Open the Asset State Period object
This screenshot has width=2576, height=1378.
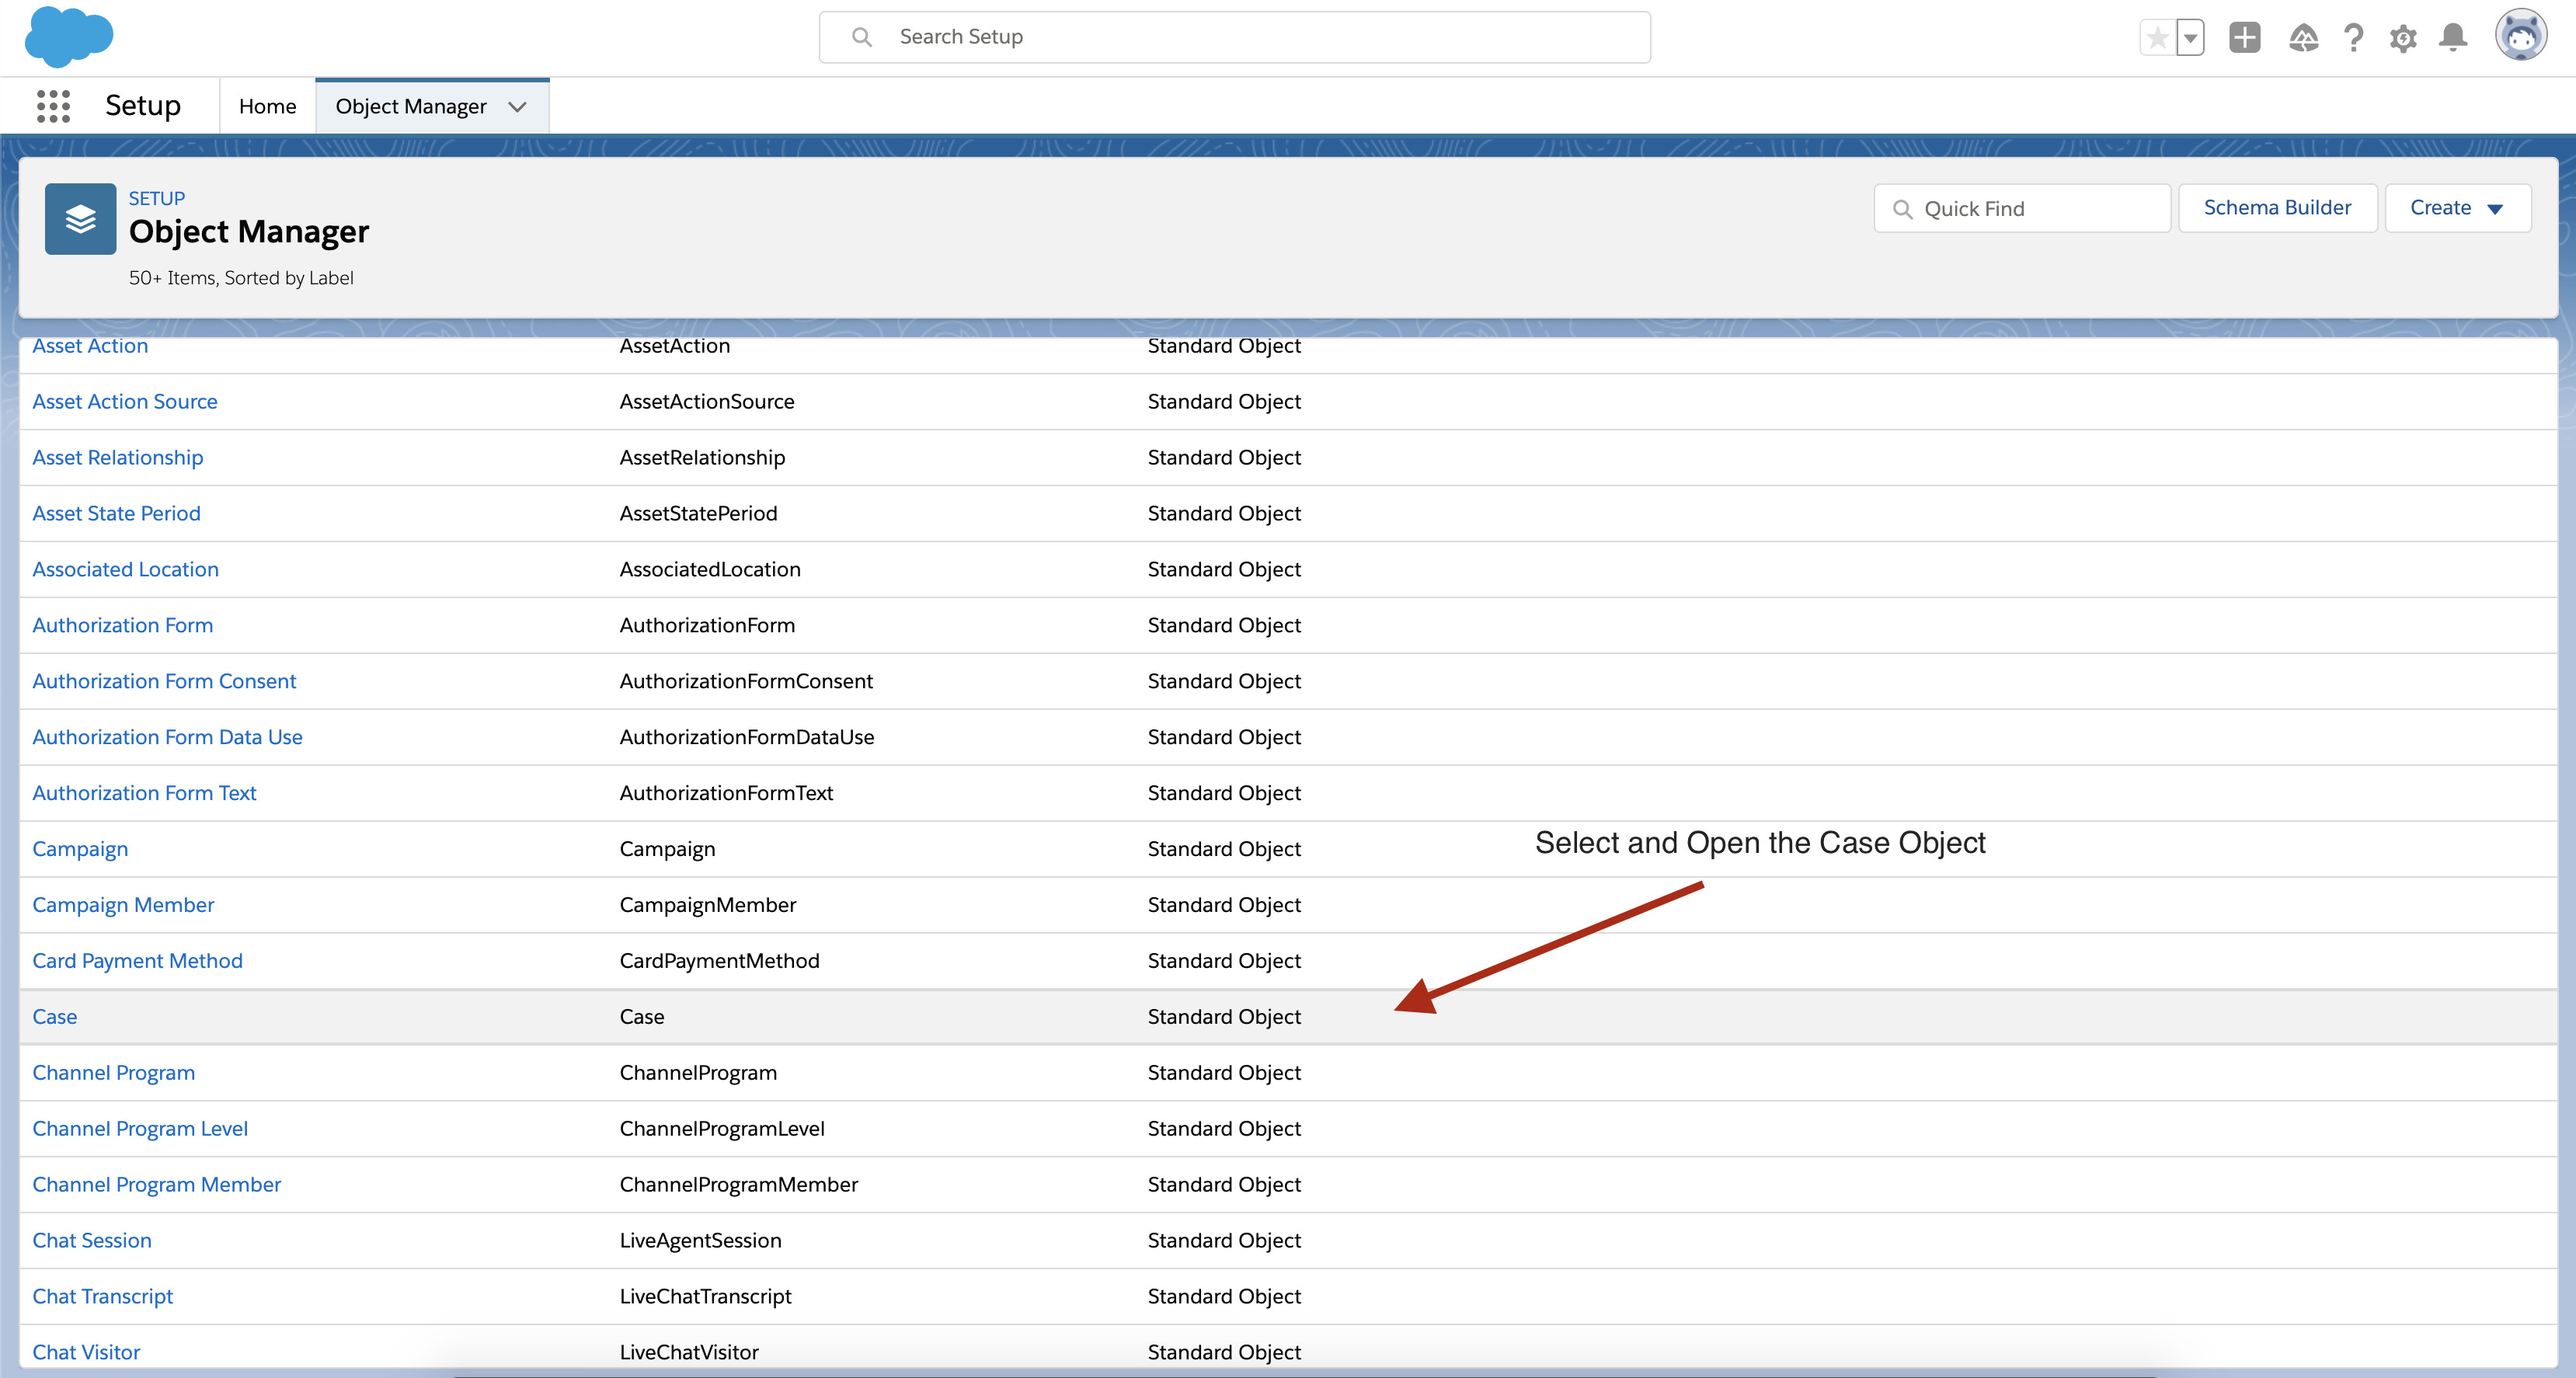pos(116,513)
